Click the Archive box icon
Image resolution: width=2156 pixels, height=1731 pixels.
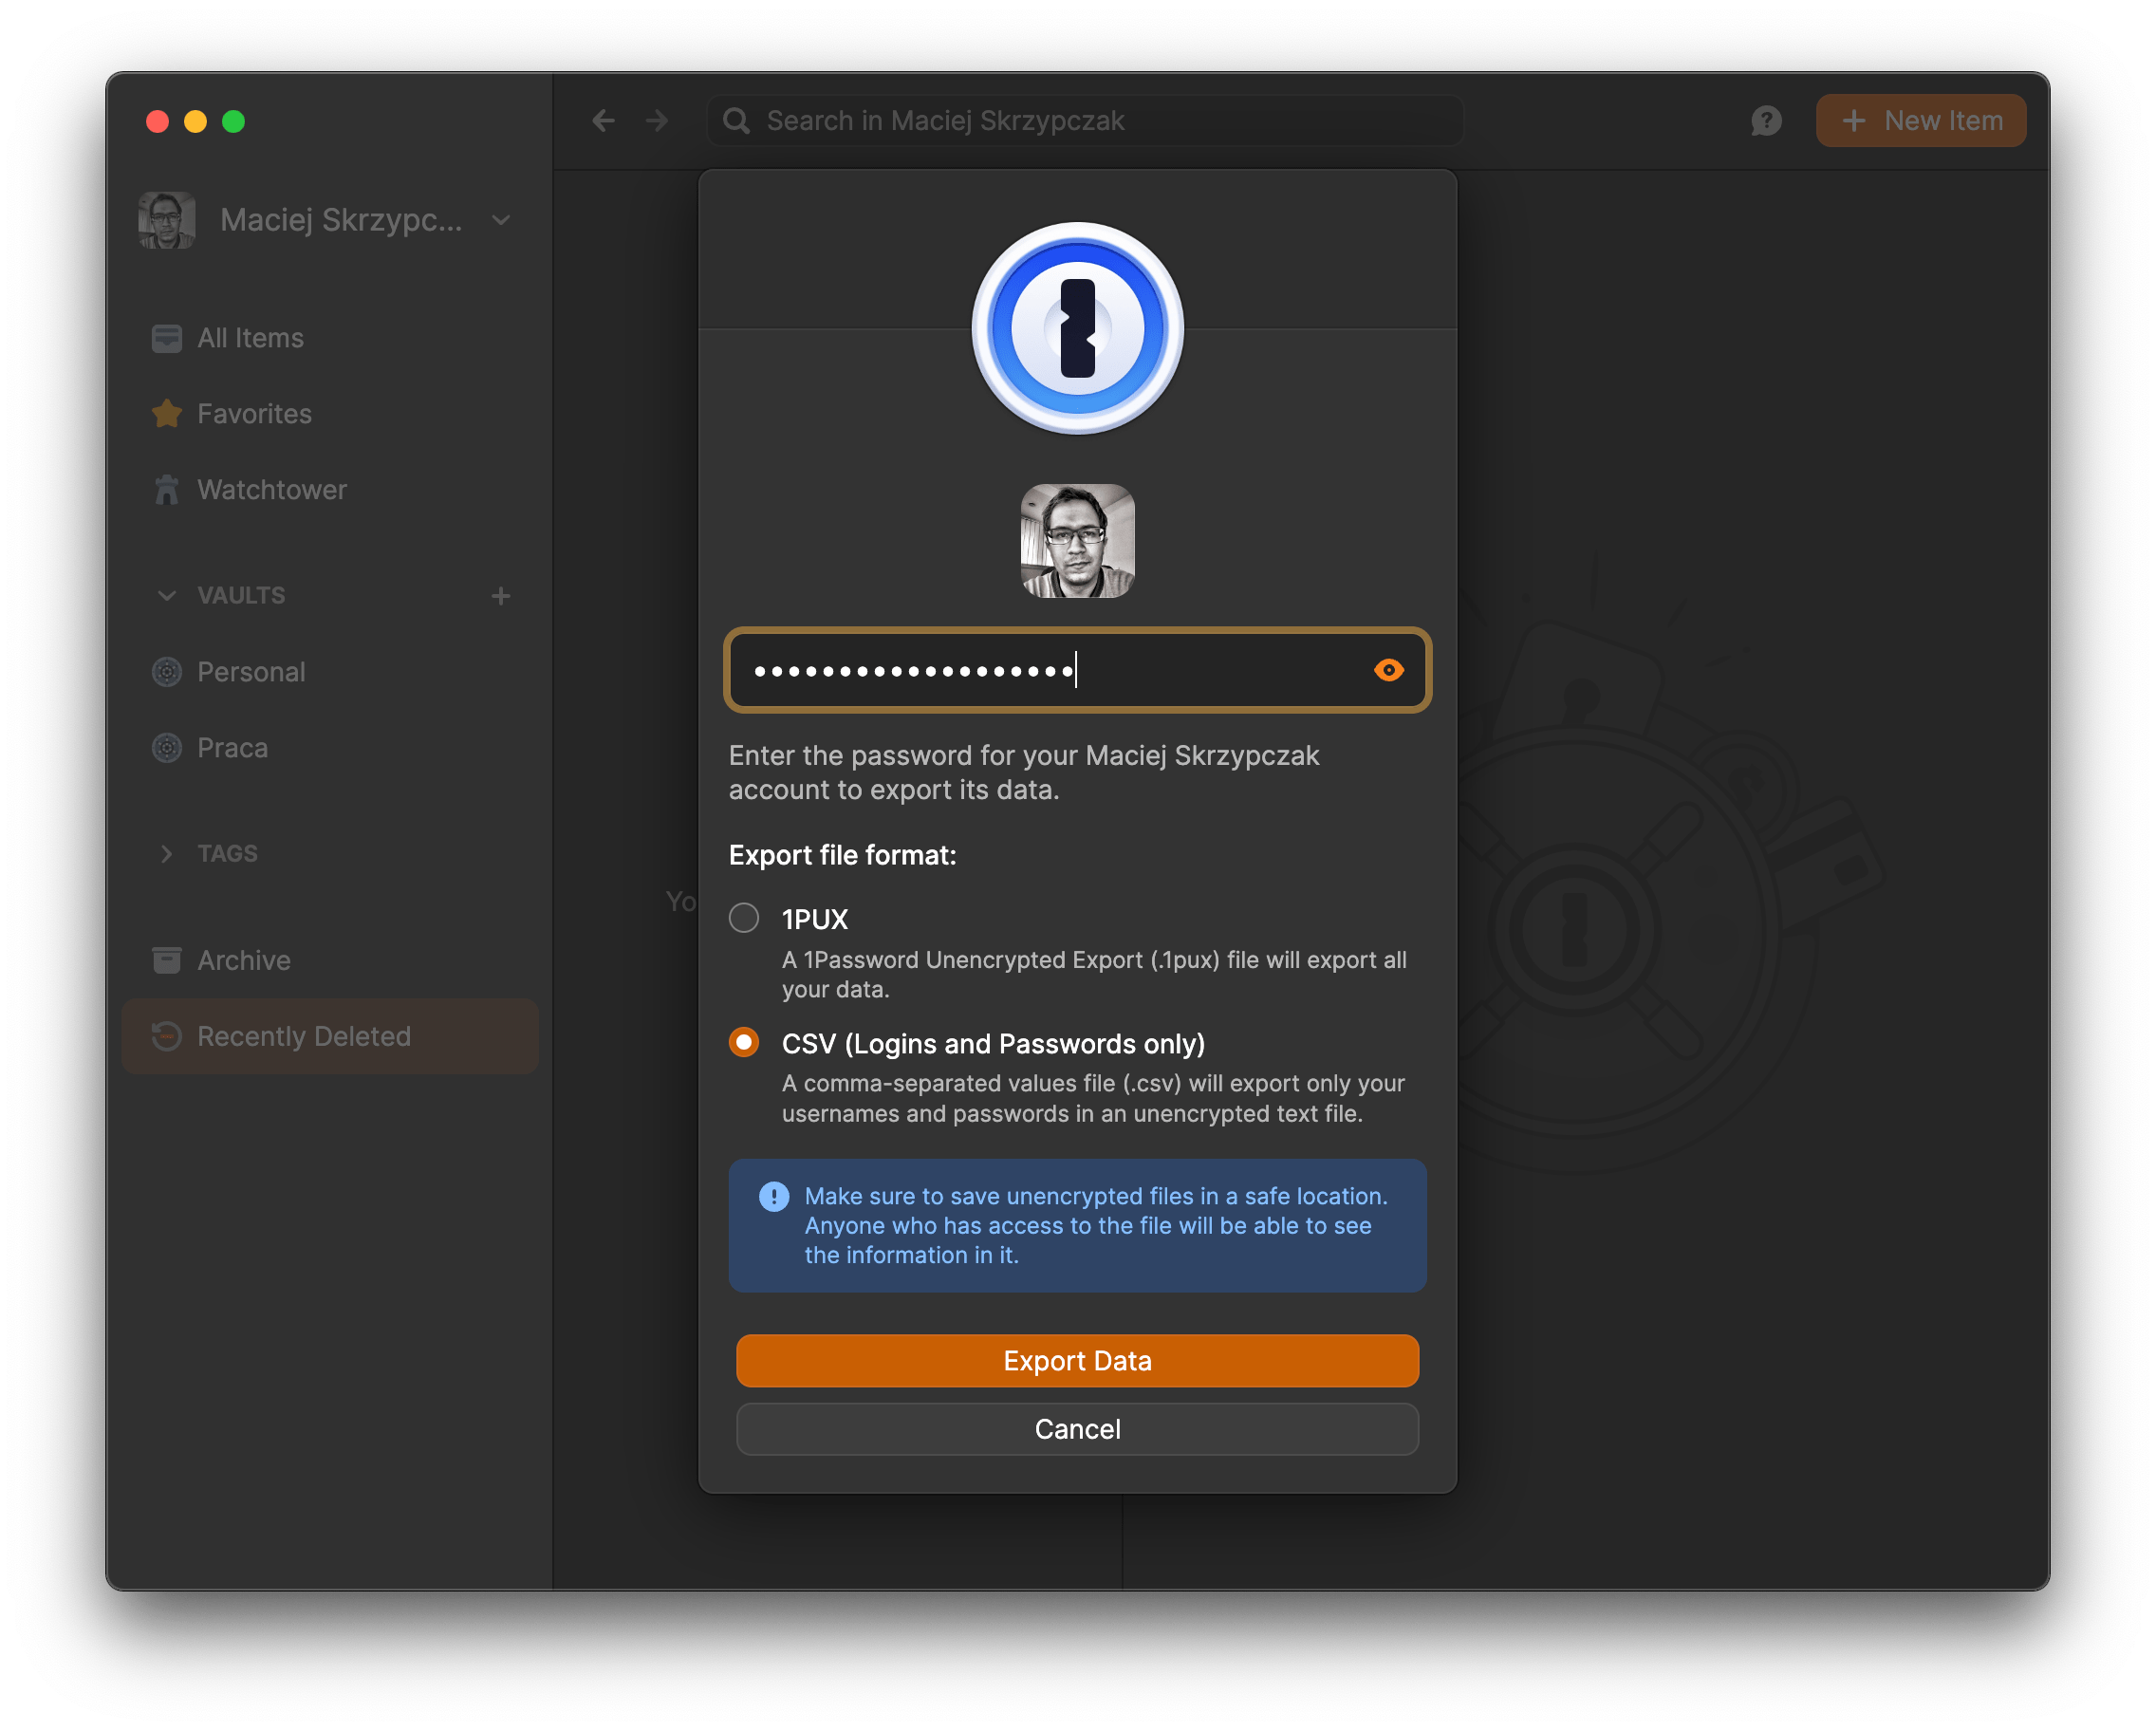(166, 960)
